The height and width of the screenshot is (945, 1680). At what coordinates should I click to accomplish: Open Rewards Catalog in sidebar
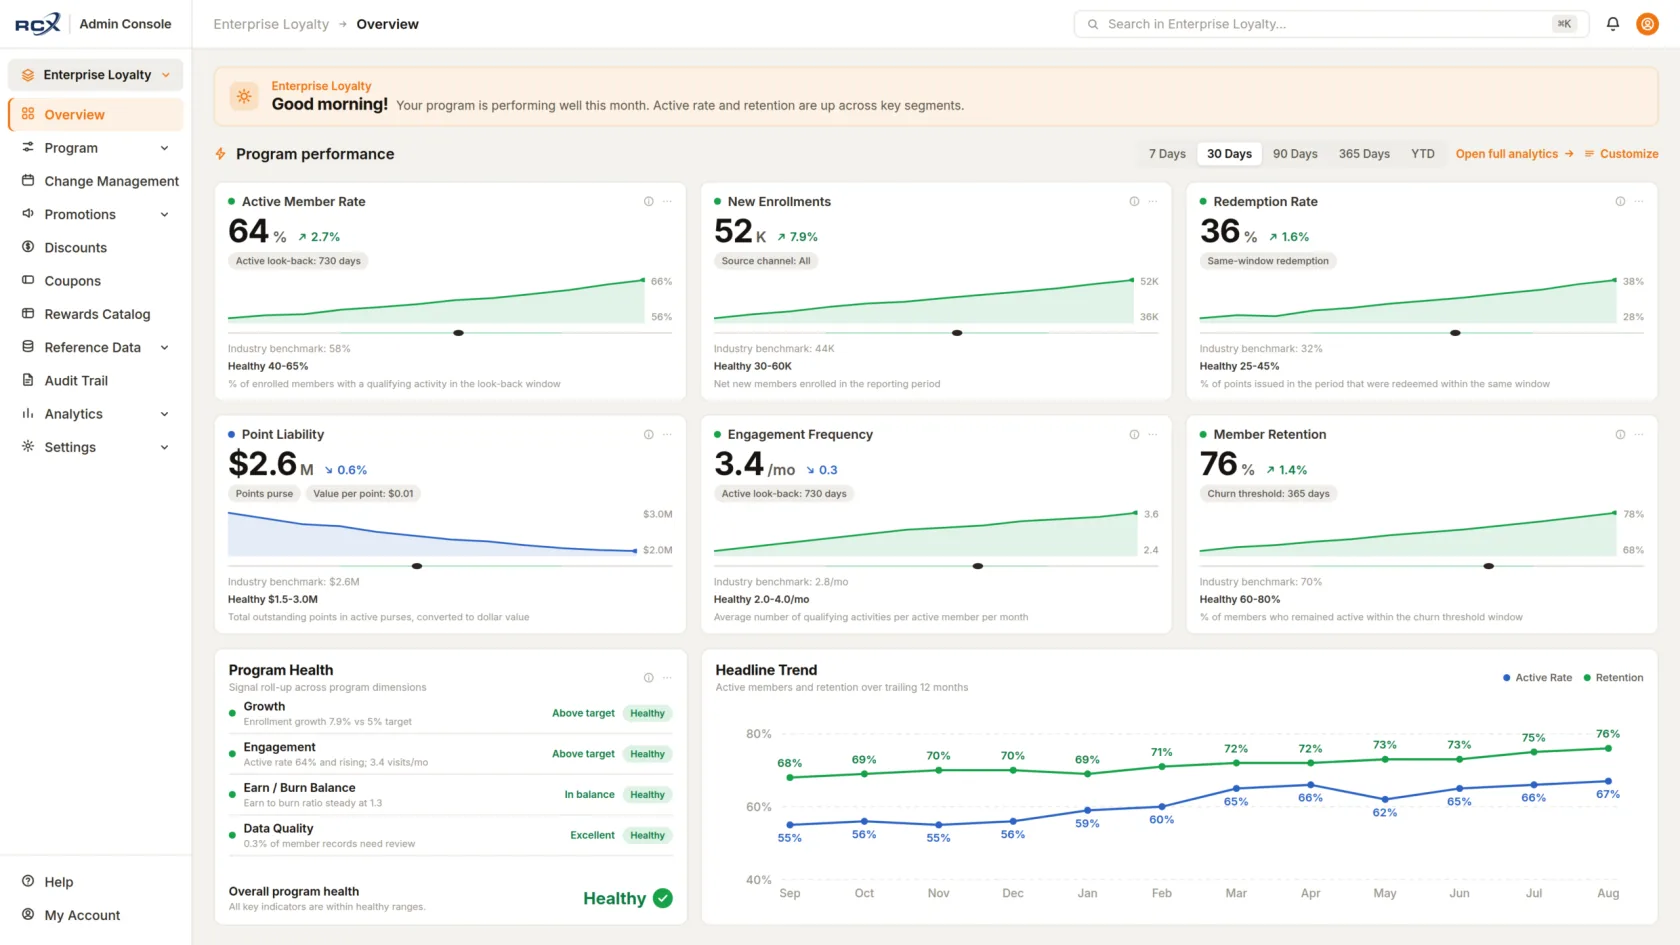[96, 314]
